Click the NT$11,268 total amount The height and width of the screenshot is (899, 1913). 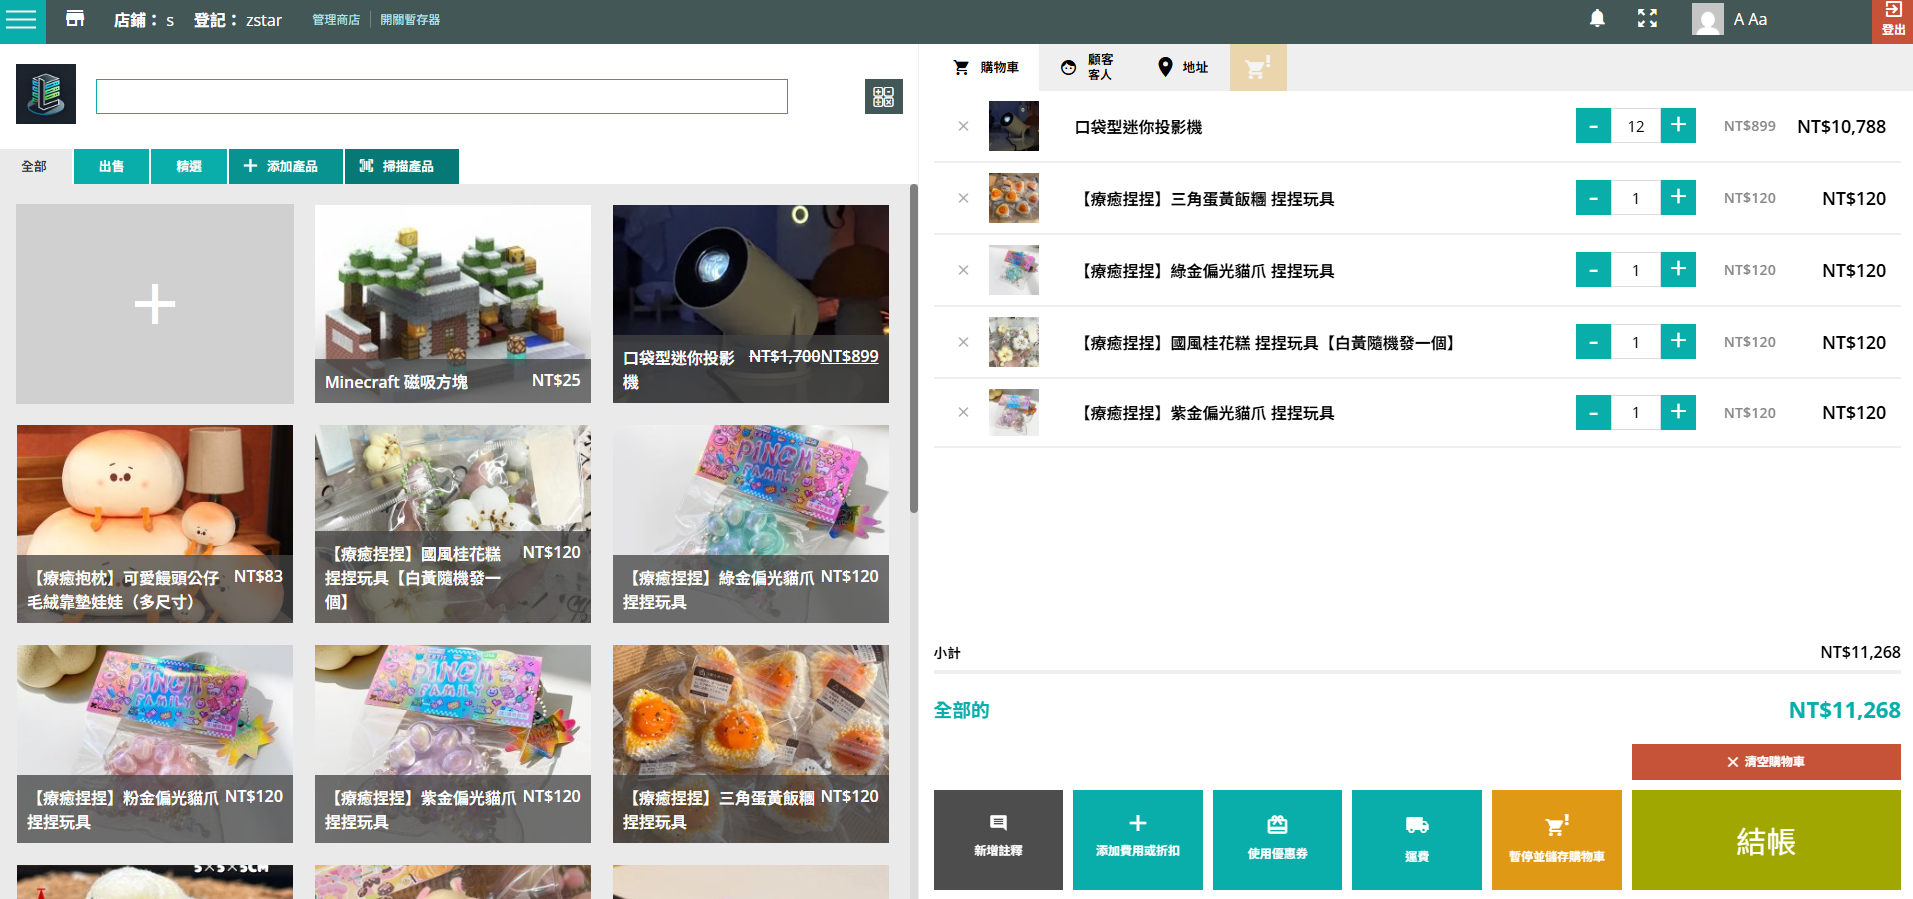[x=1844, y=710]
